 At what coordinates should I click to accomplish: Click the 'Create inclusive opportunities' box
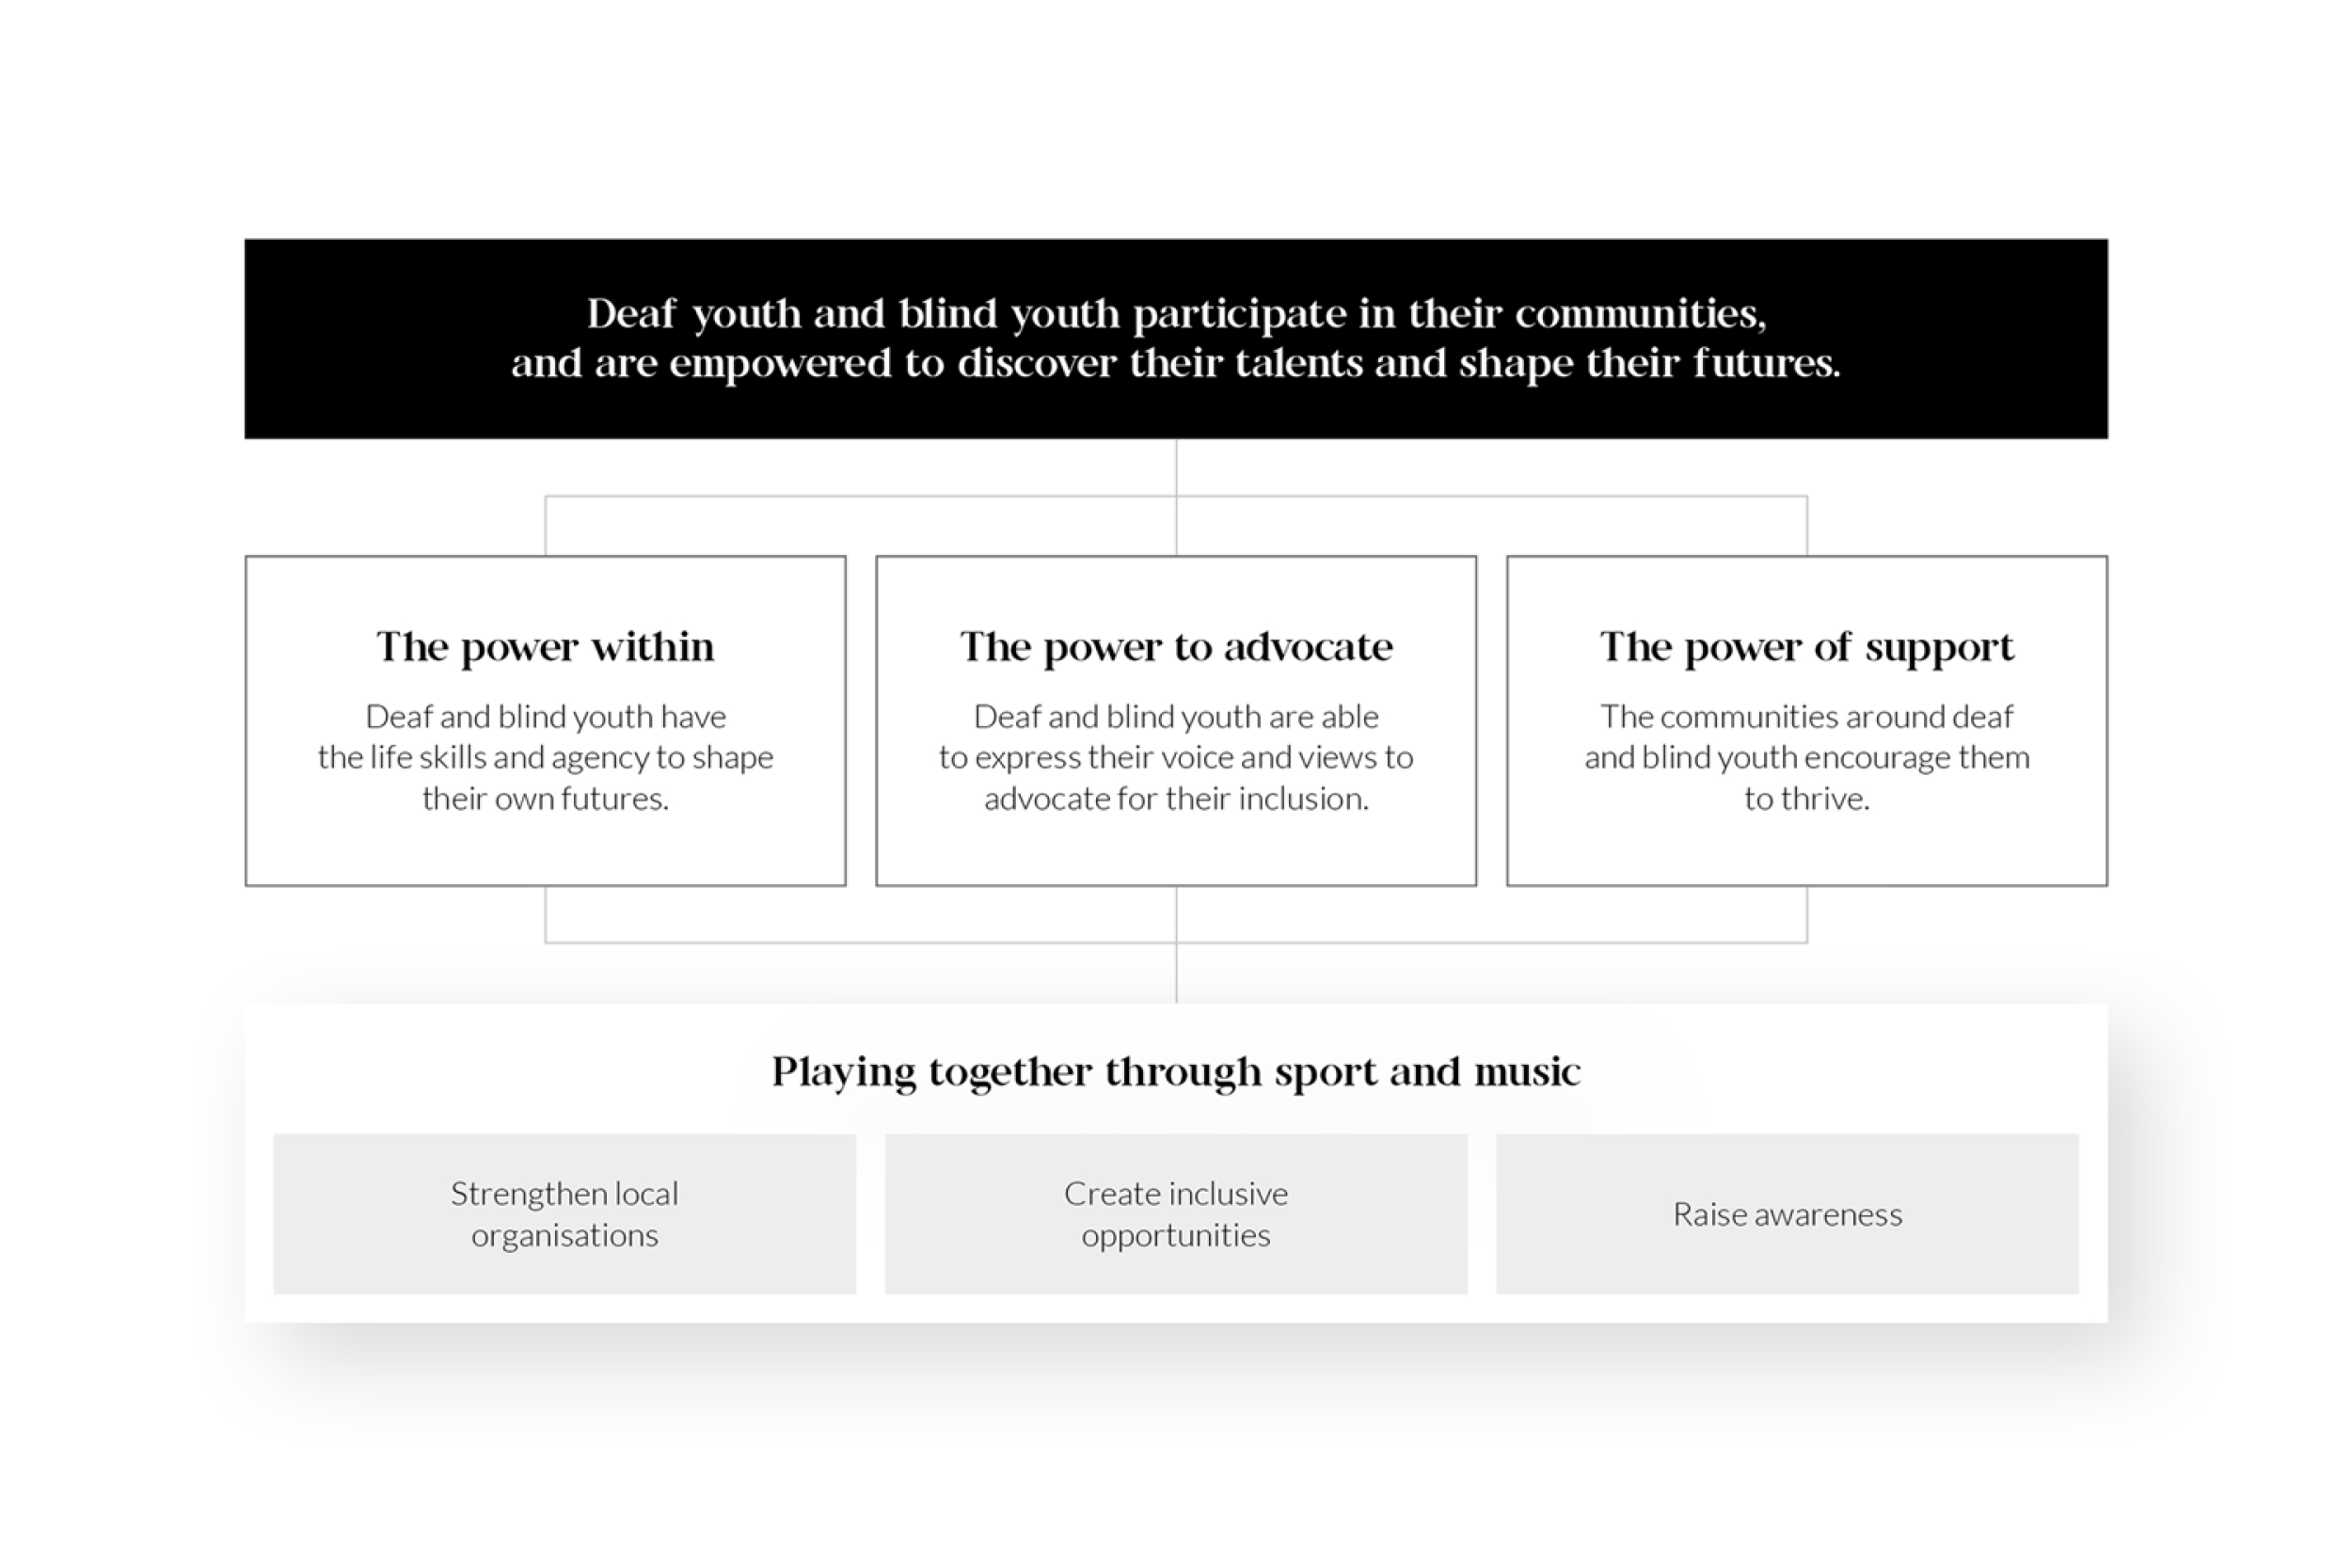click(1176, 1213)
